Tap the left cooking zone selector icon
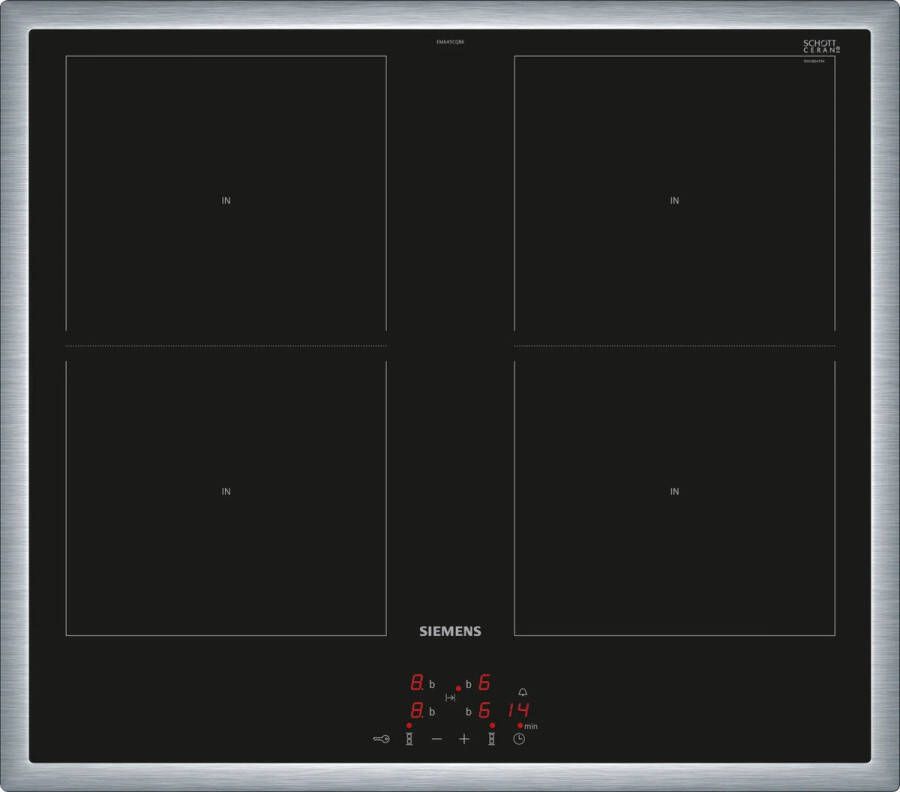The width and height of the screenshot is (900, 792). click(408, 739)
